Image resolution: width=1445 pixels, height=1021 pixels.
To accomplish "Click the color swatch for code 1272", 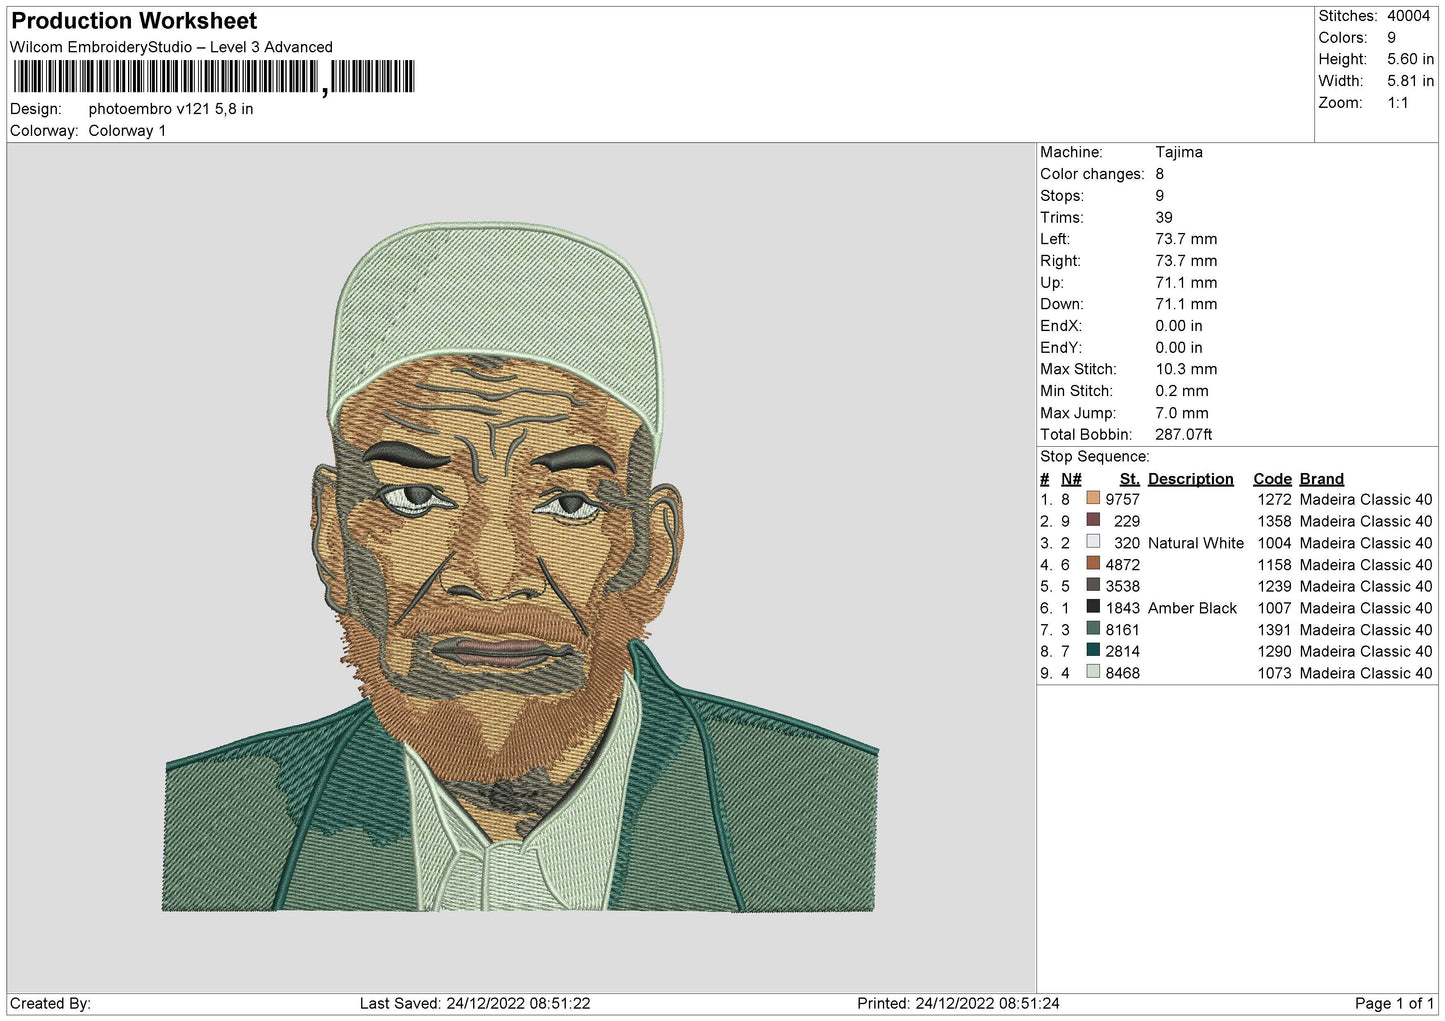I will 1093,498.
